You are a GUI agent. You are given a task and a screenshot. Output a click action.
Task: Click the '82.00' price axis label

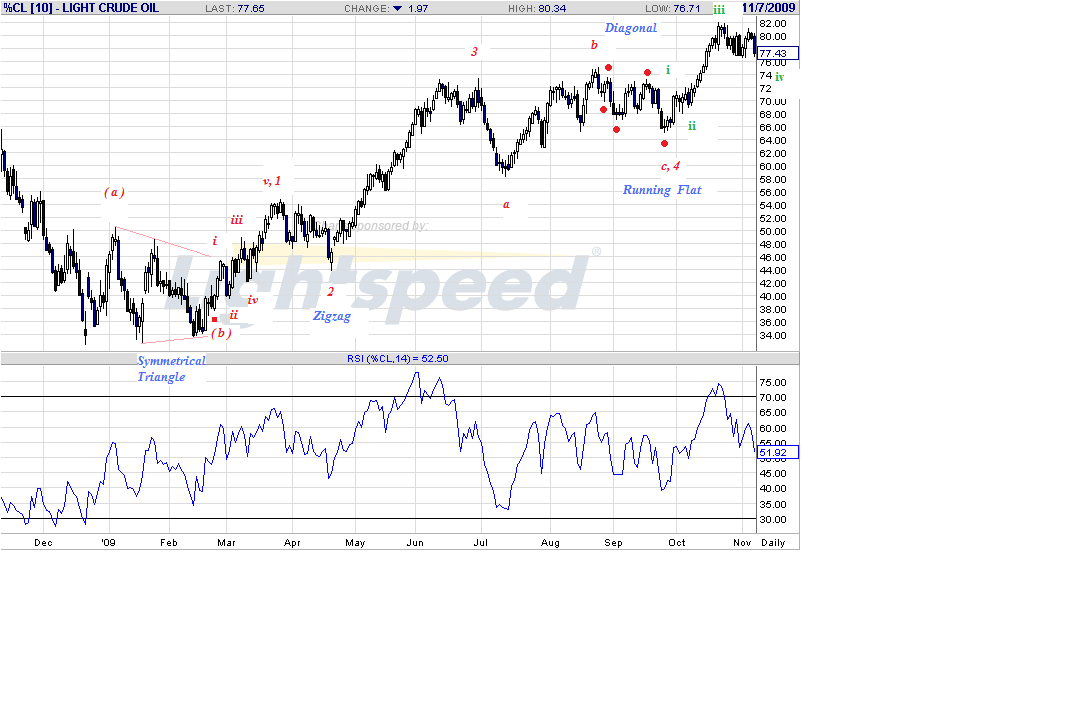point(773,24)
